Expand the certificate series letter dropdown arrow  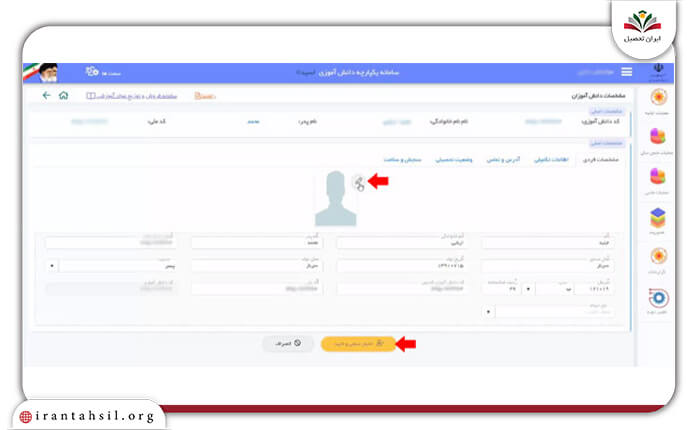528,289
